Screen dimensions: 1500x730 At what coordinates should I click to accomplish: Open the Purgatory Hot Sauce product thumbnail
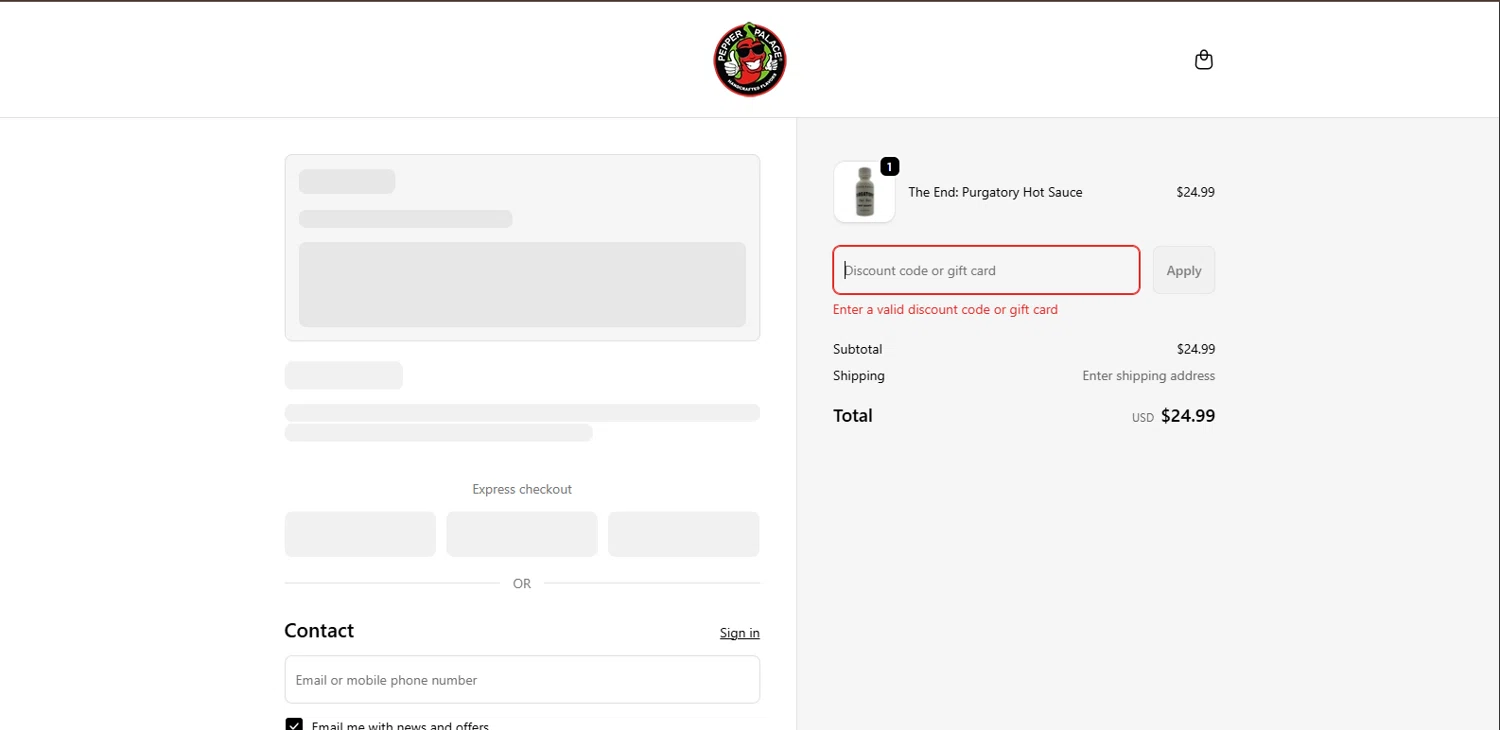coord(864,192)
